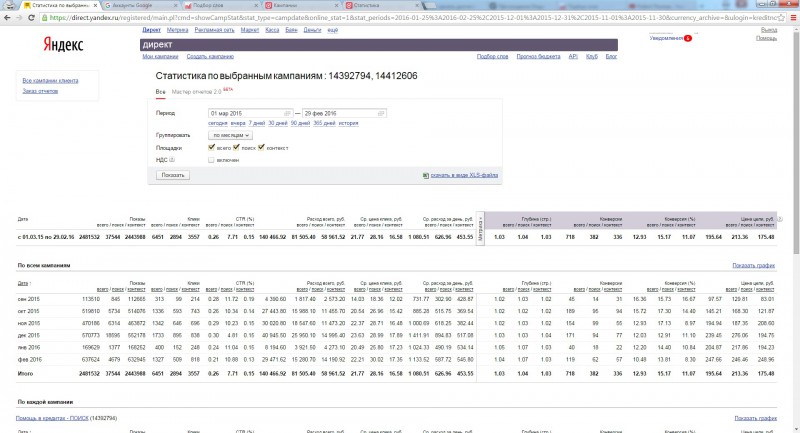Toggle the 'всего' platforms checkbox
Screen dimensions: 800x433
[211, 147]
